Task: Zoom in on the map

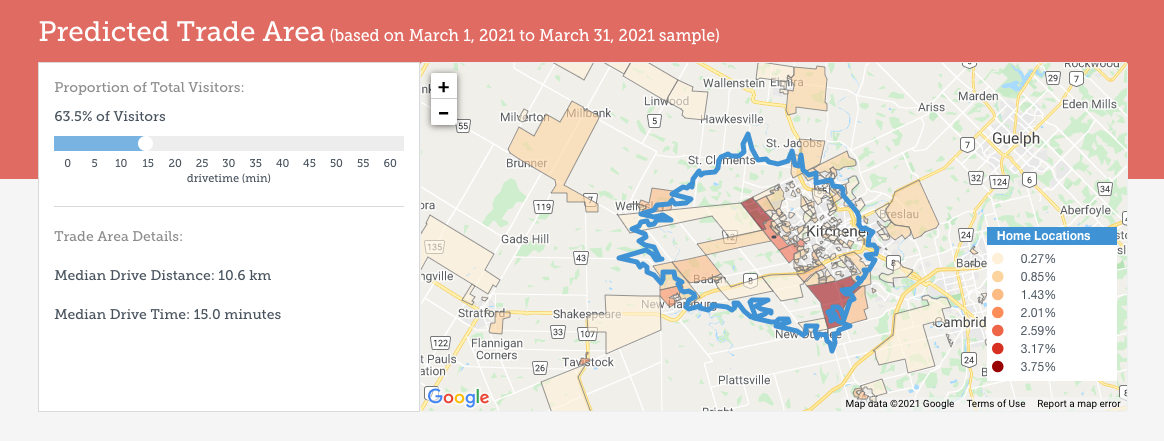Action: 443,86
